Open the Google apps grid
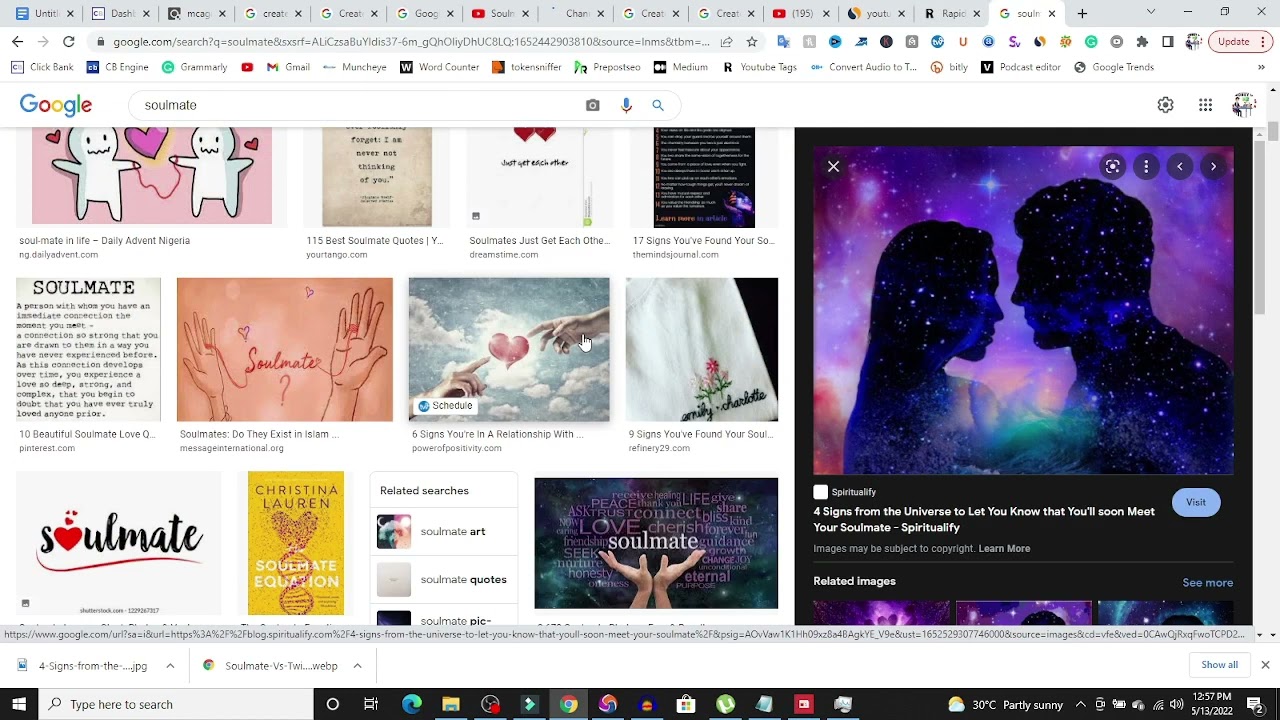The height and width of the screenshot is (720, 1280). pos(1206,105)
